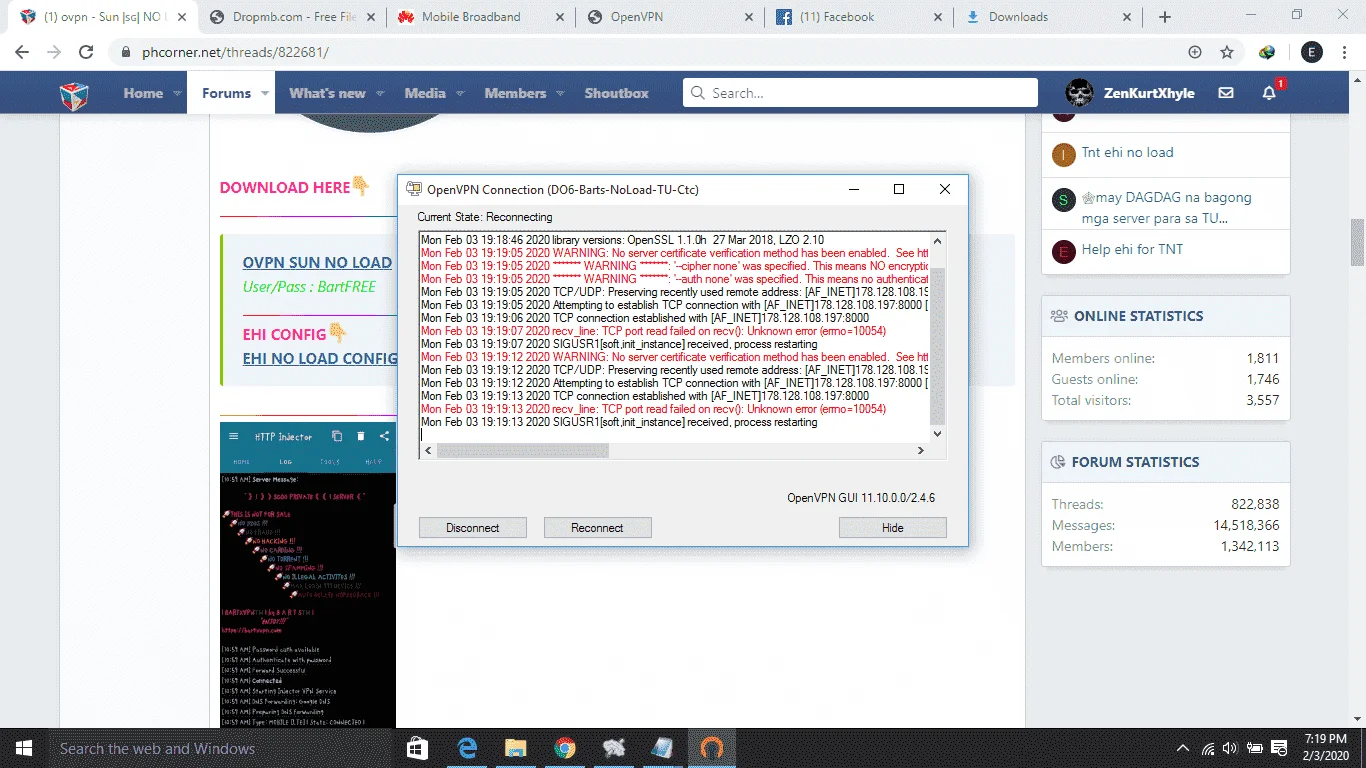1366x768 pixels.
Task: Expand the Forums menu dropdown arrow
Action: 265,93
